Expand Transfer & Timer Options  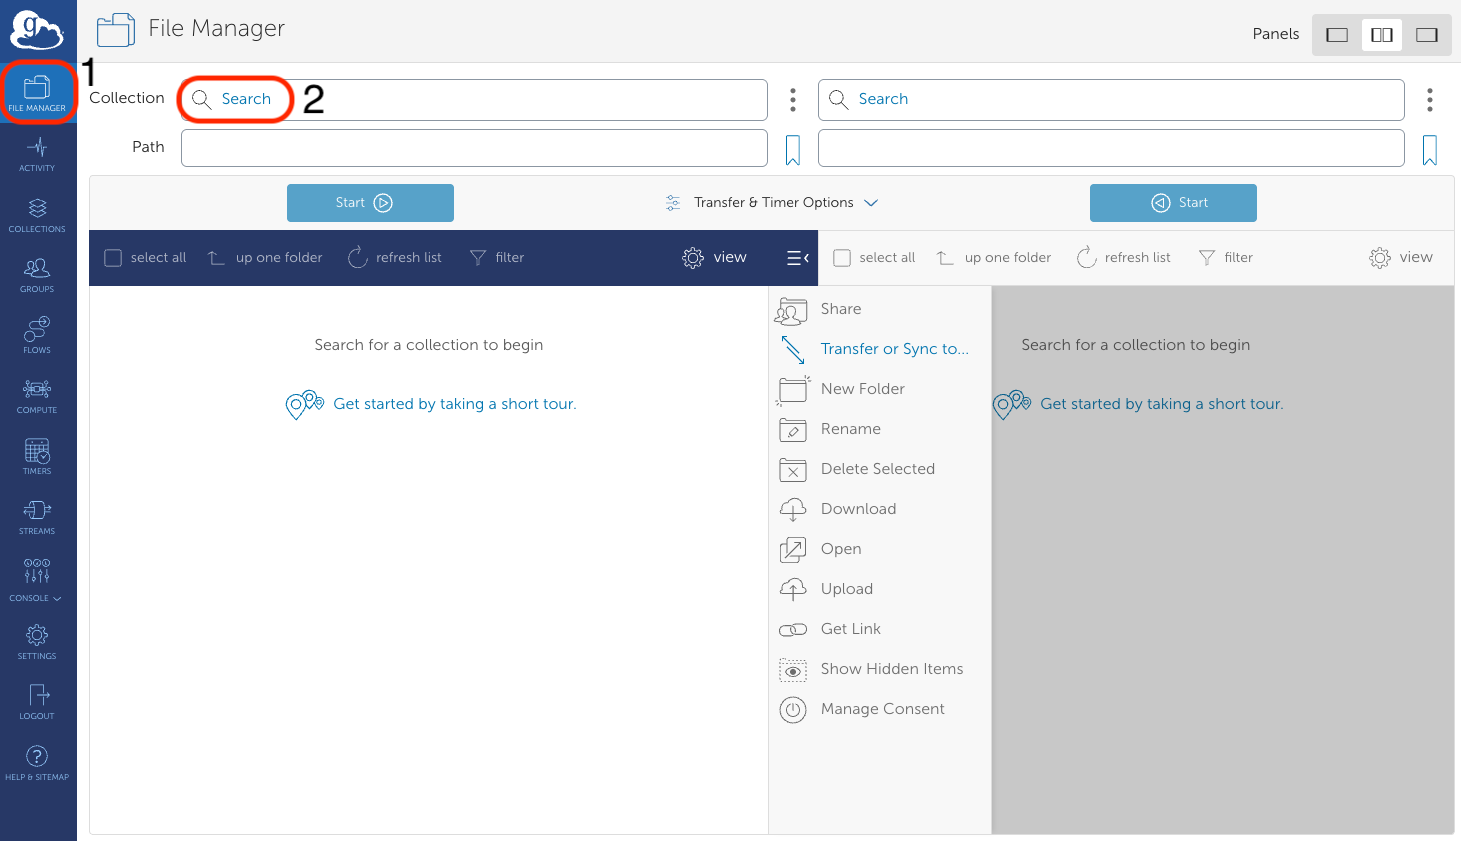coord(772,202)
